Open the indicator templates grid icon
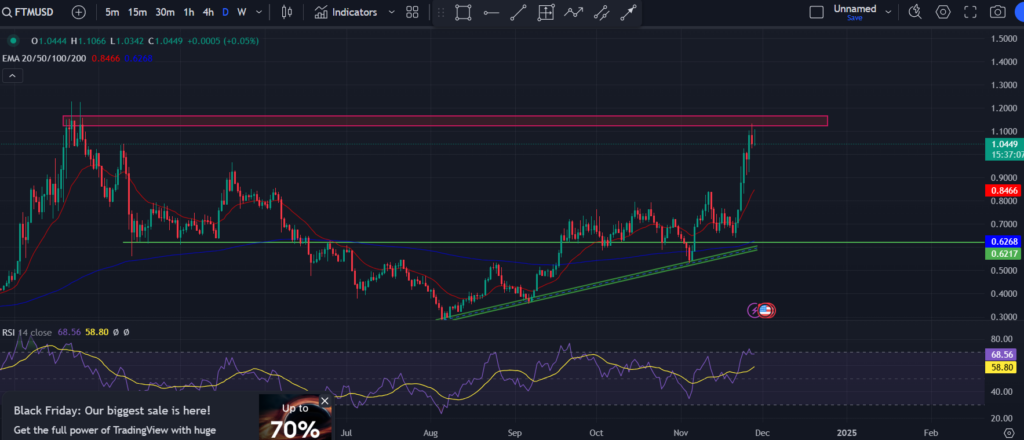 (412, 12)
